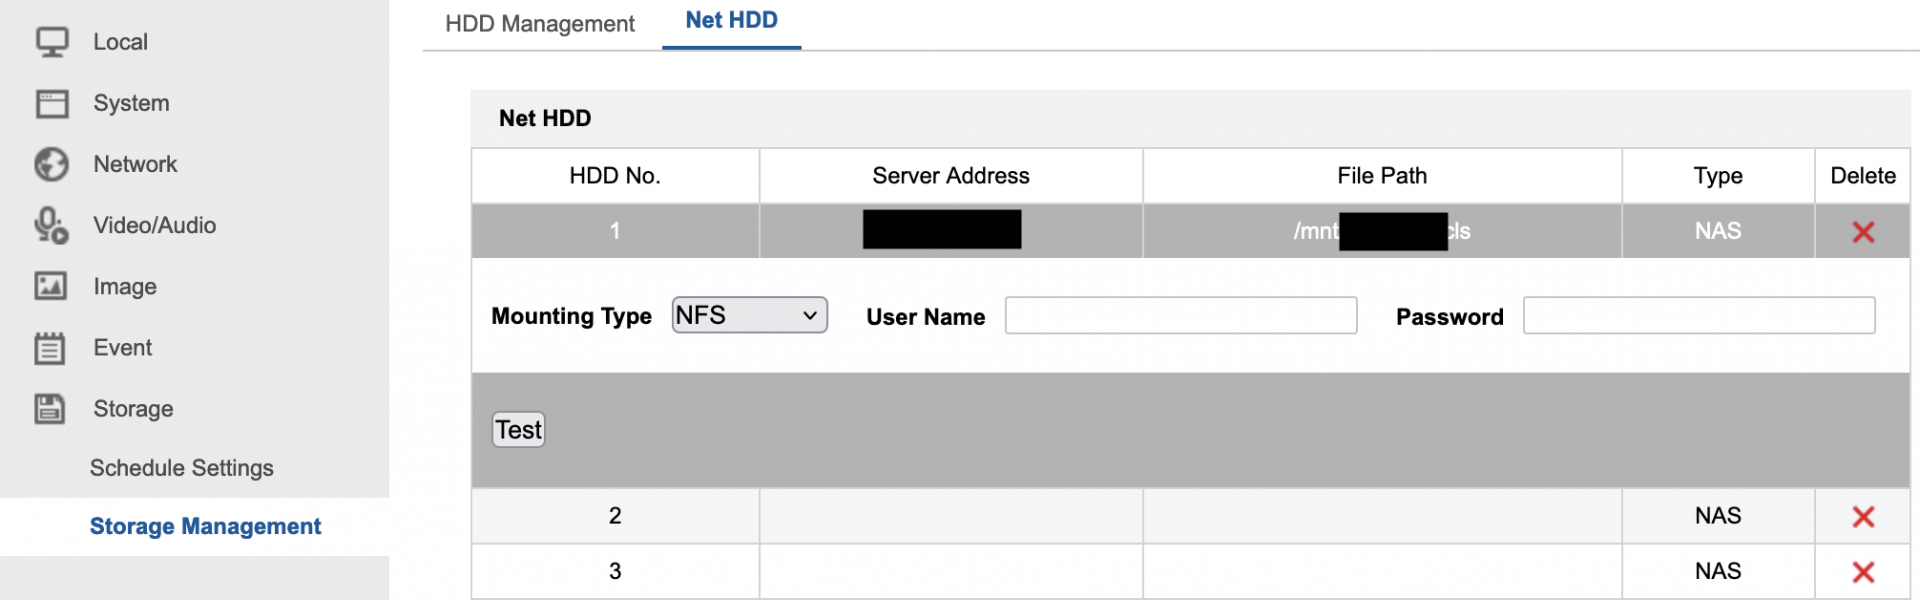Select HDD No. 3 row cell
Image resolution: width=1920 pixels, height=600 pixels.
[x=615, y=571]
